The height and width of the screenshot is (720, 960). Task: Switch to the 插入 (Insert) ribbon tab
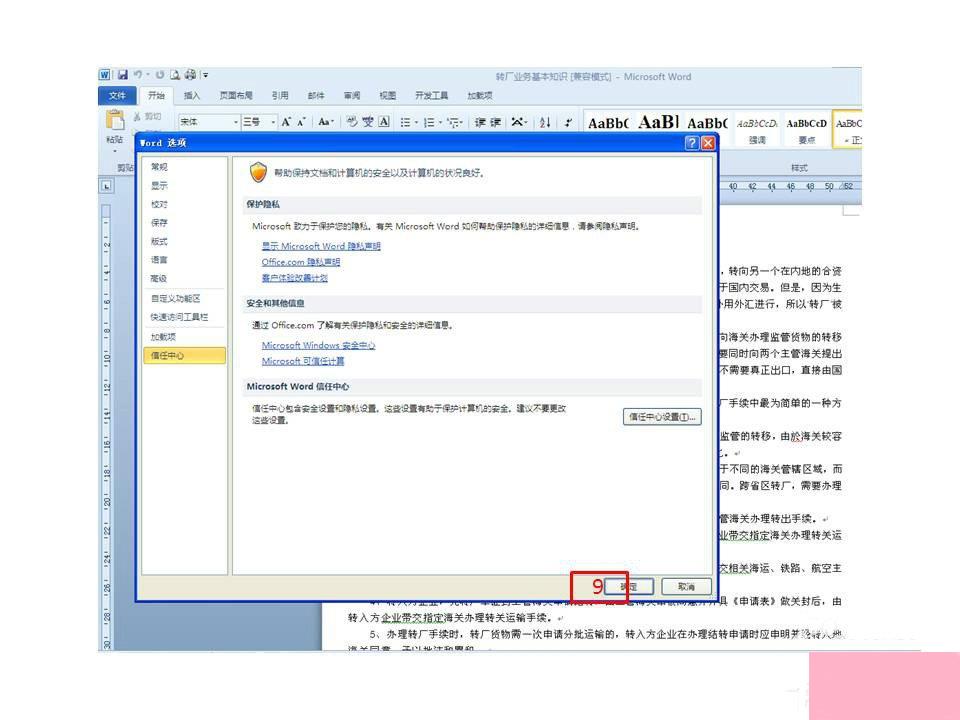(192, 96)
